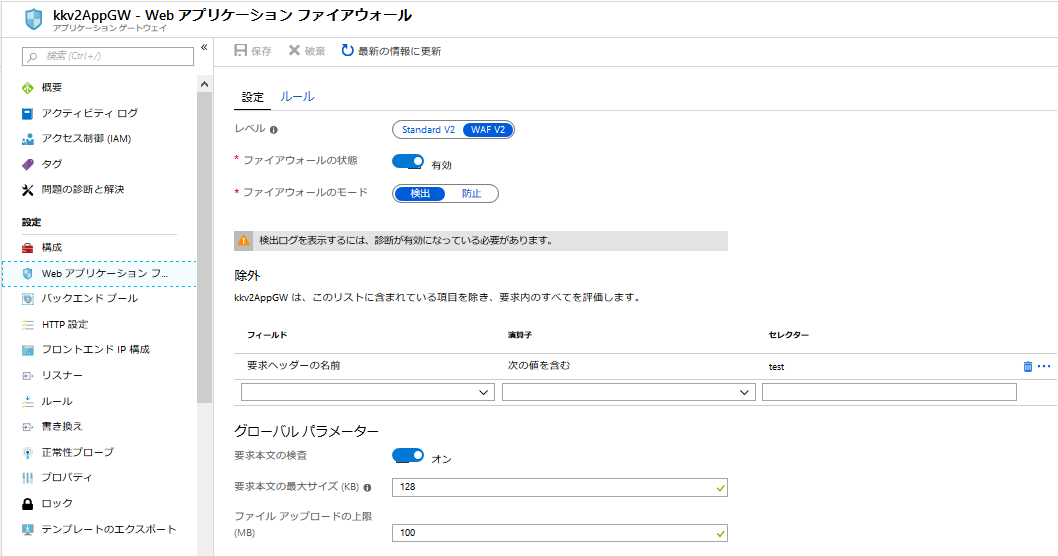
Task: Click the 破棄 discard toolbar button
Action: [x=307, y=51]
